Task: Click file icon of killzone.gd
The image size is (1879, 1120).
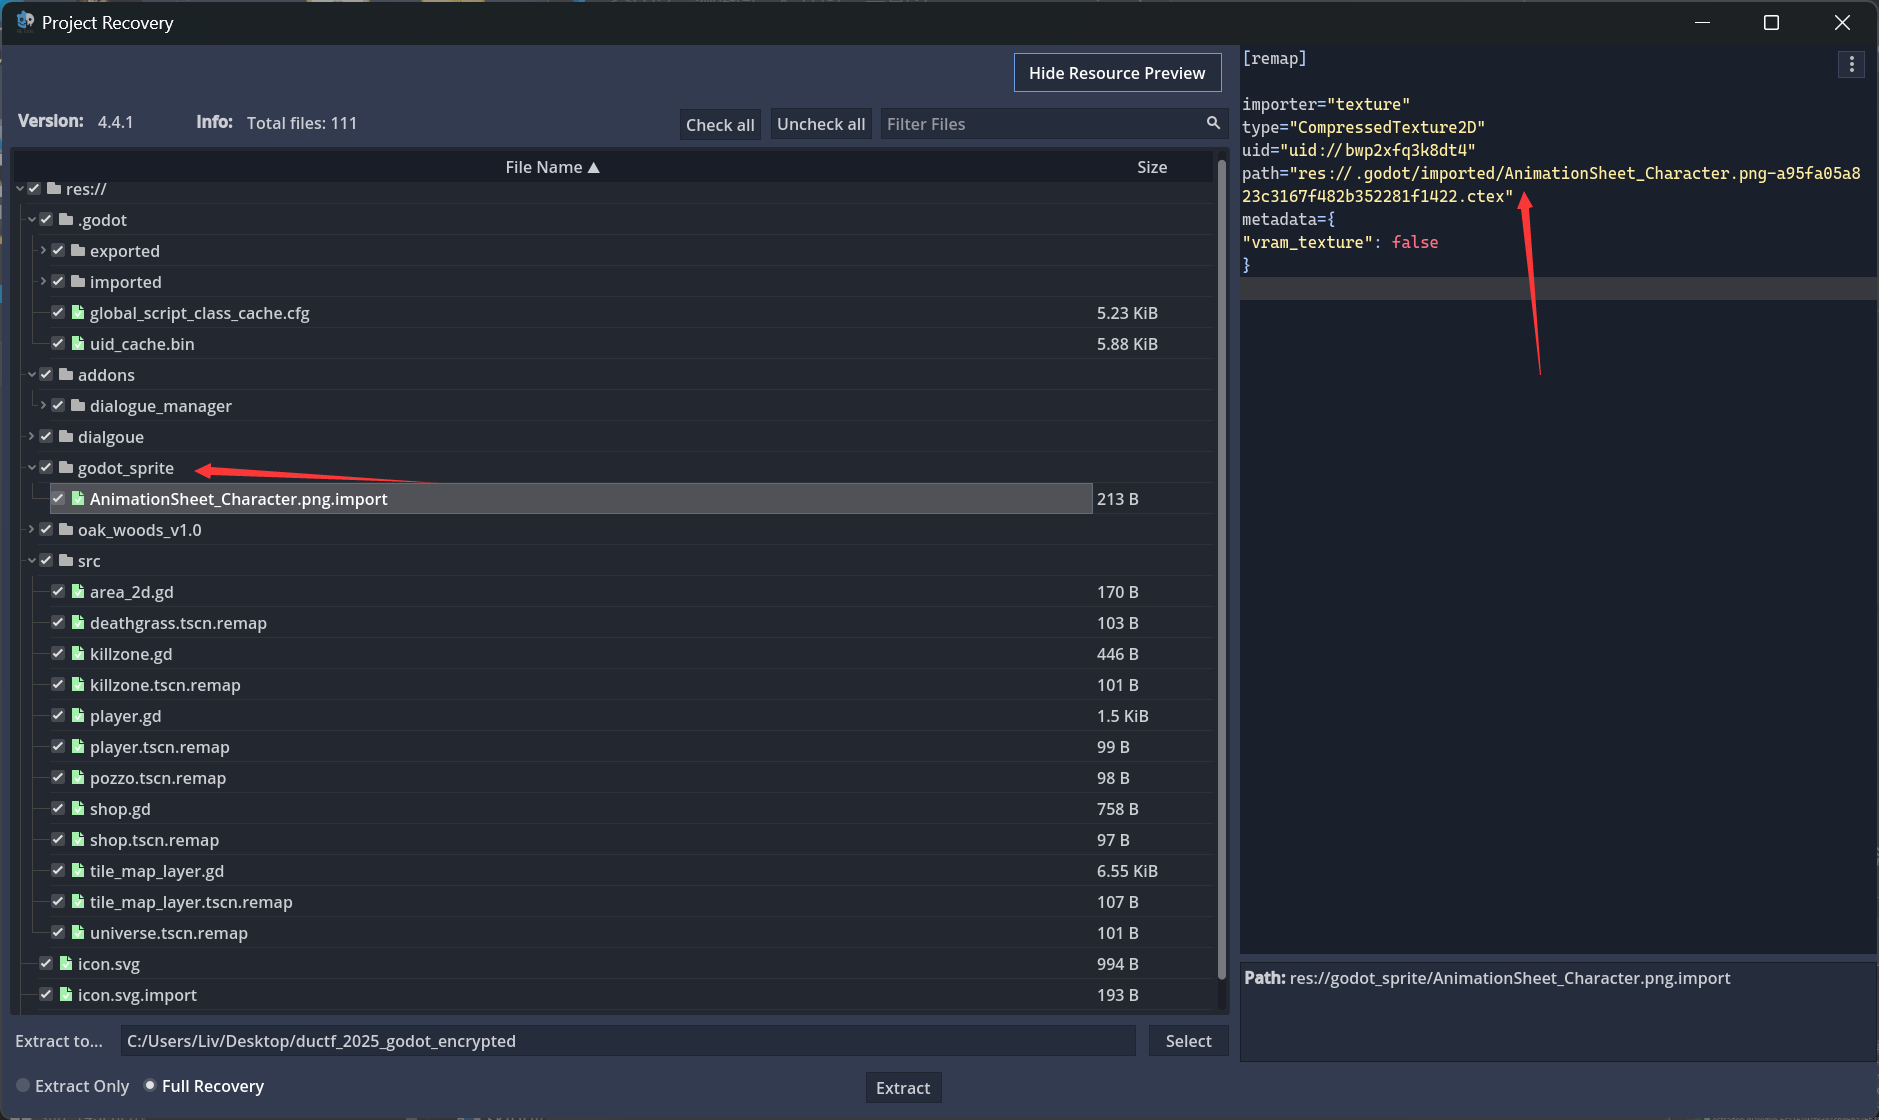Action: (x=78, y=653)
